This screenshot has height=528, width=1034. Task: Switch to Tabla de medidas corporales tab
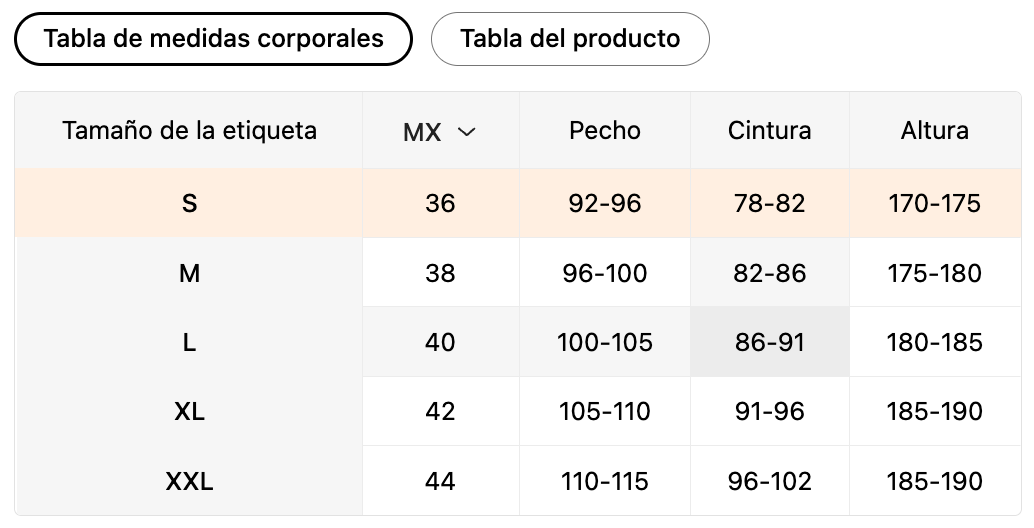click(213, 39)
